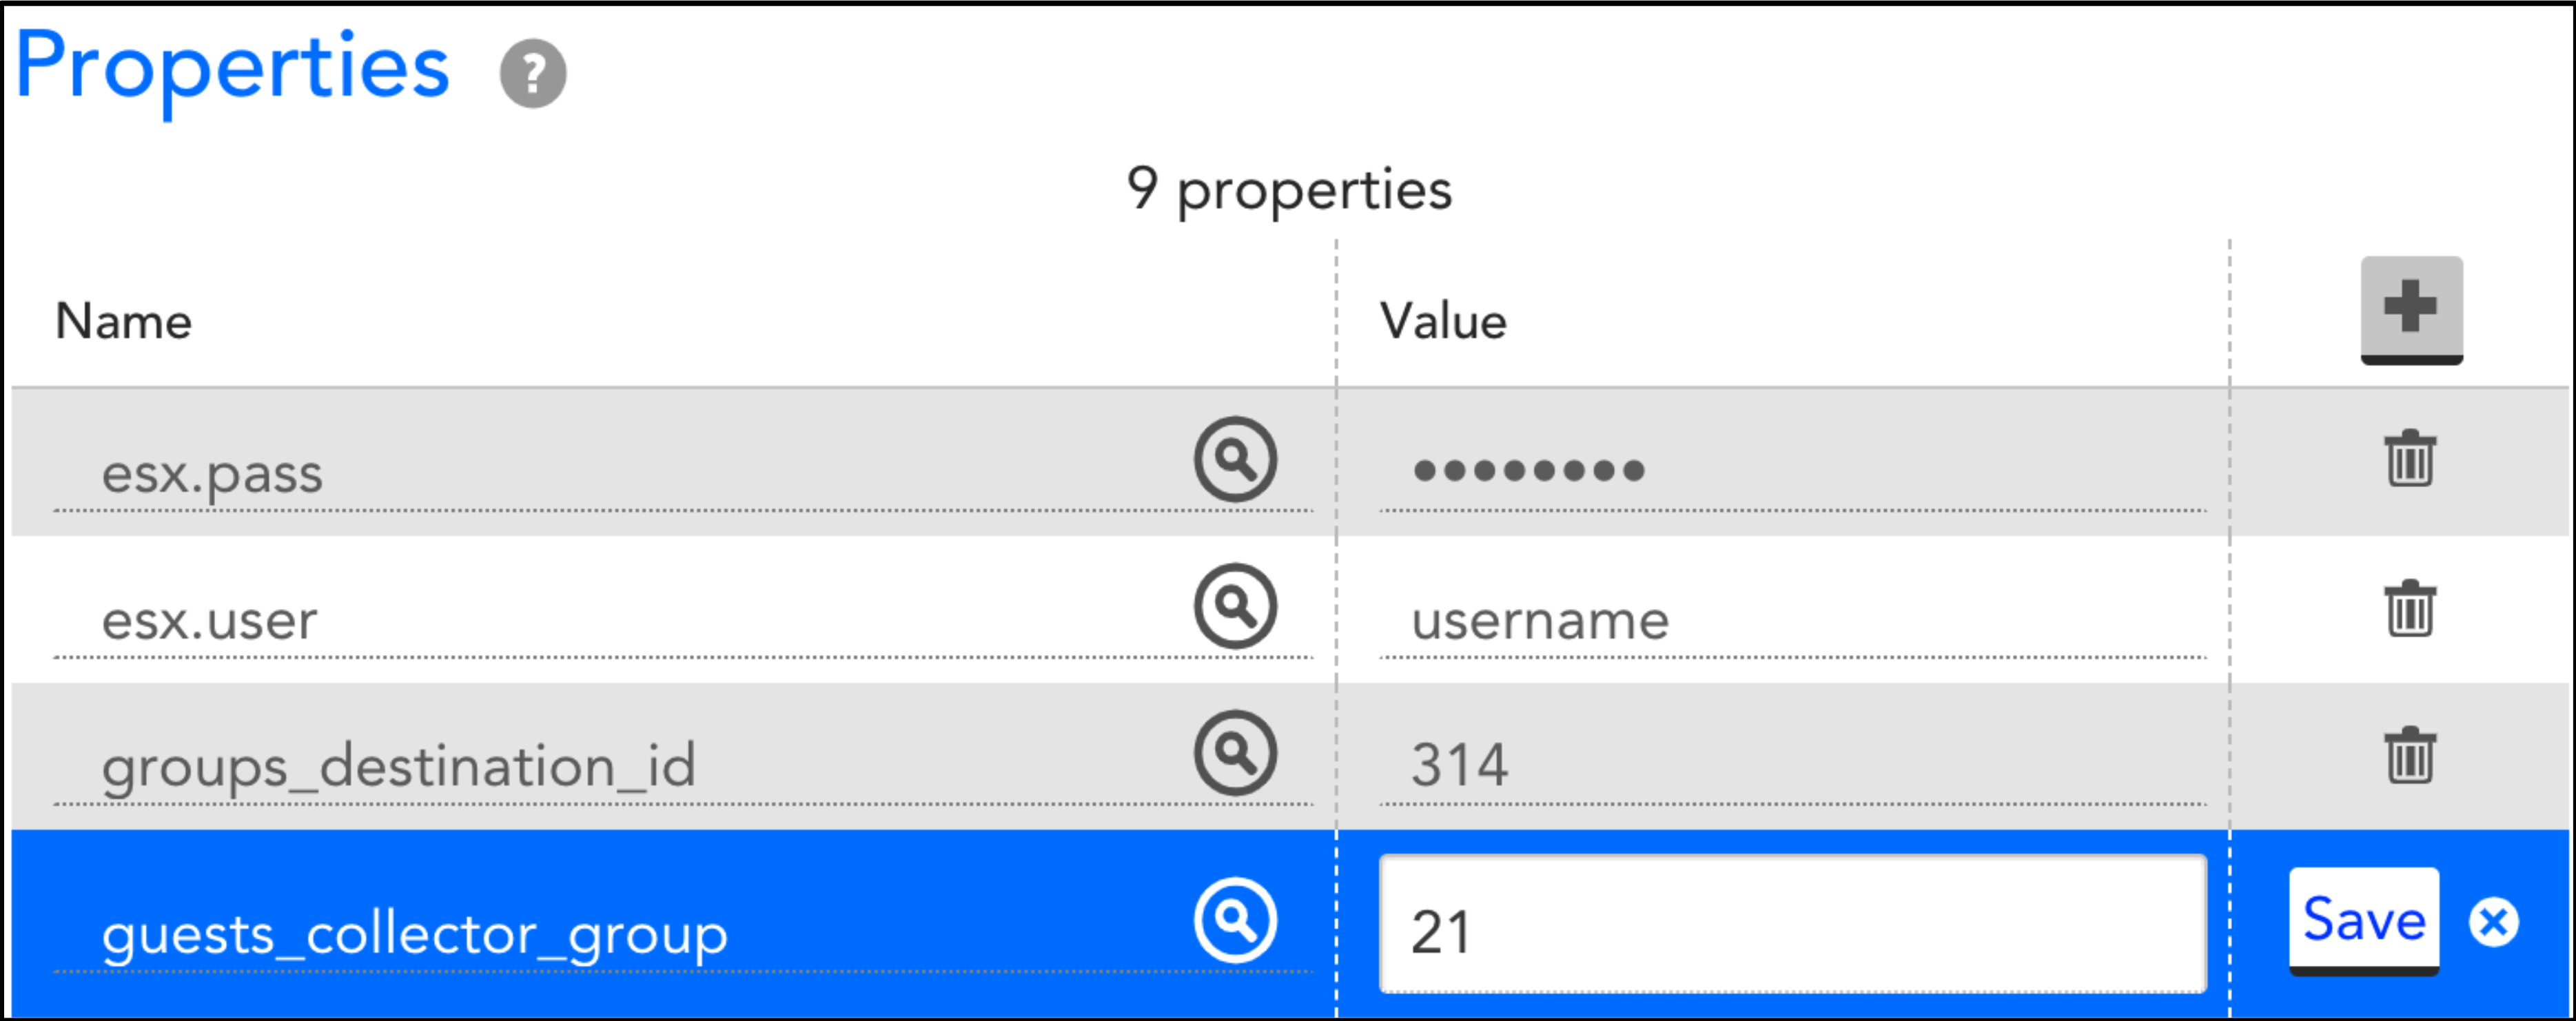Image resolution: width=2576 pixels, height=1021 pixels.
Task: Click the search icon for groups_destination_id
Action: click(1235, 753)
